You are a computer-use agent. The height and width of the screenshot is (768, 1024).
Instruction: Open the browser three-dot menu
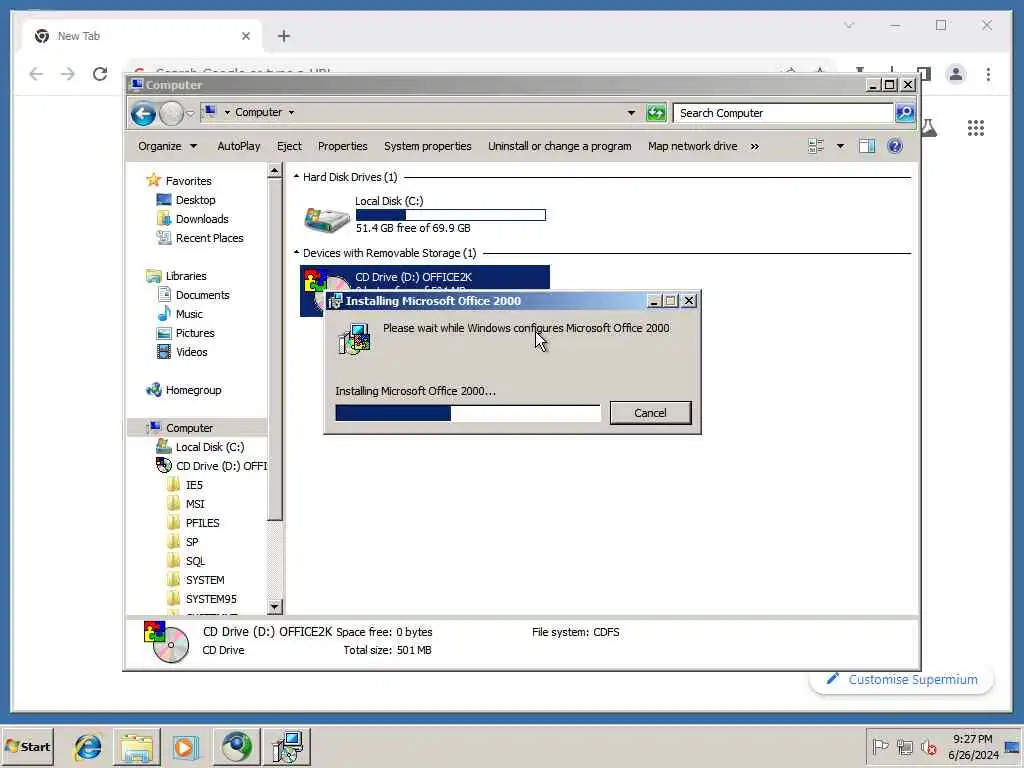pyautogui.click(x=988, y=74)
